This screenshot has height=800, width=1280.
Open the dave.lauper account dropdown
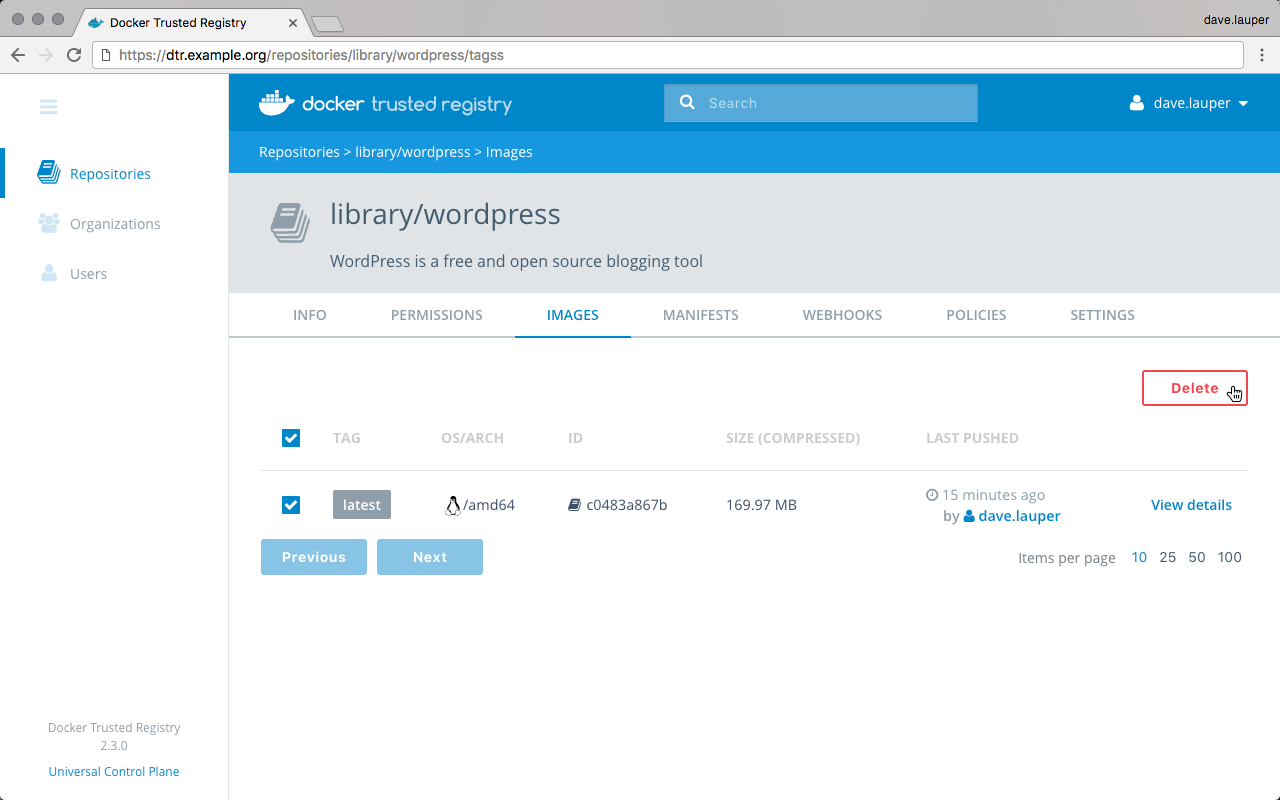click(x=1189, y=103)
